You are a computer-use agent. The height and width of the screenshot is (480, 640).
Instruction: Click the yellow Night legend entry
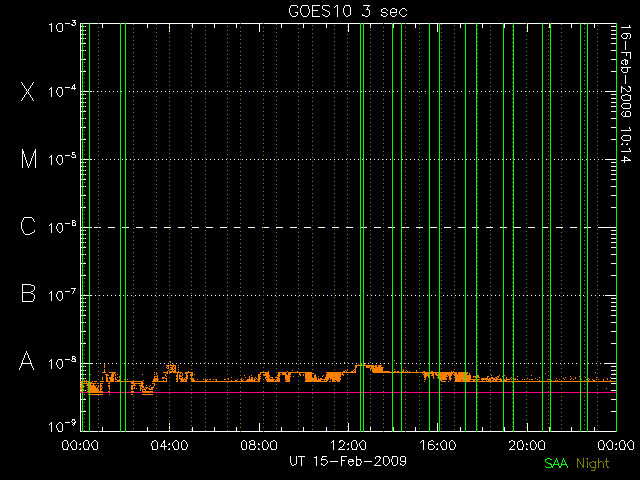(x=593, y=464)
